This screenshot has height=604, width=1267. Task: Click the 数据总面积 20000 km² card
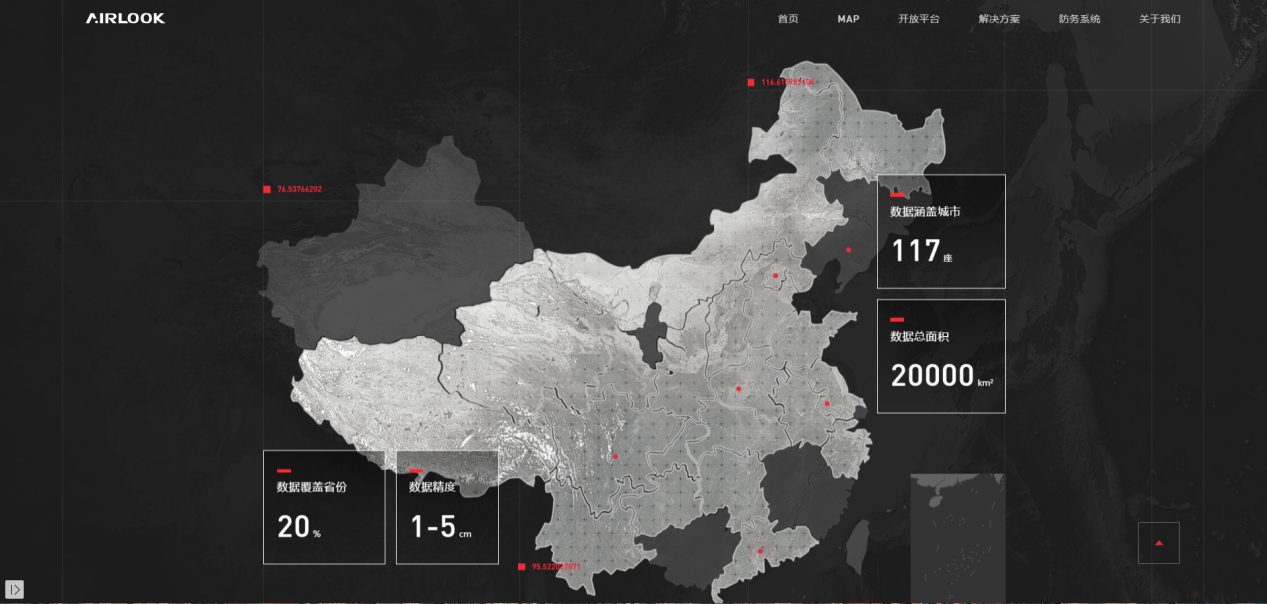941,356
